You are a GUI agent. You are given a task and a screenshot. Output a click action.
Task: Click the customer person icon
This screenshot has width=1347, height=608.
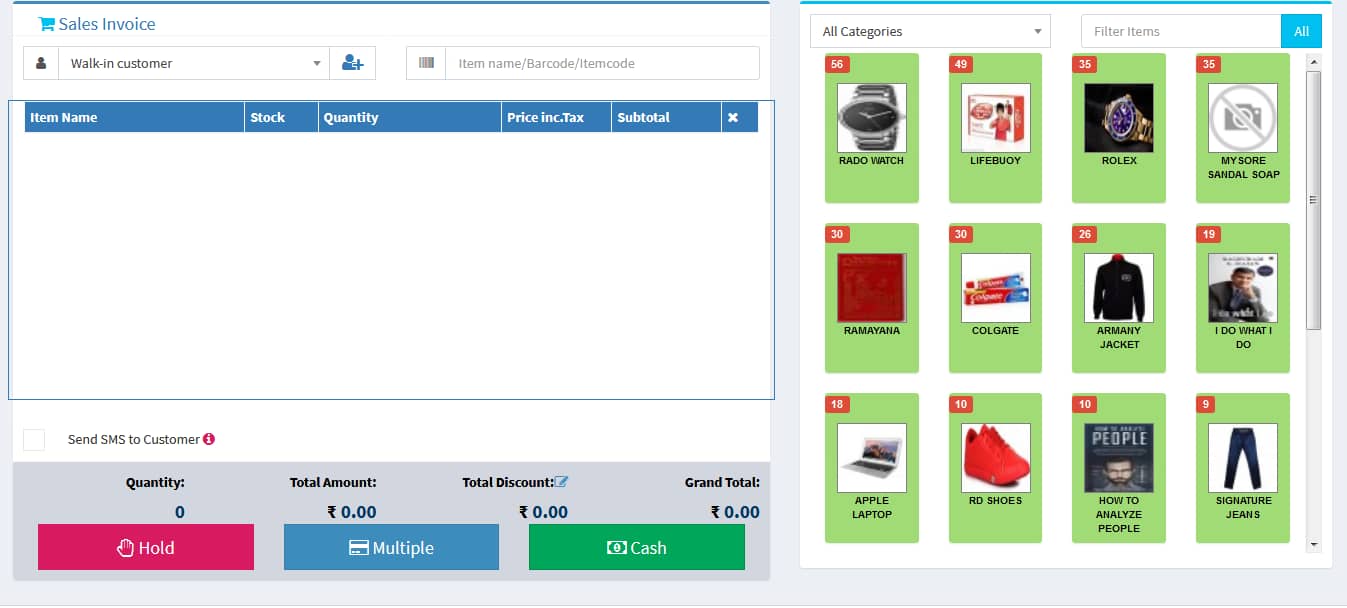click(41, 63)
